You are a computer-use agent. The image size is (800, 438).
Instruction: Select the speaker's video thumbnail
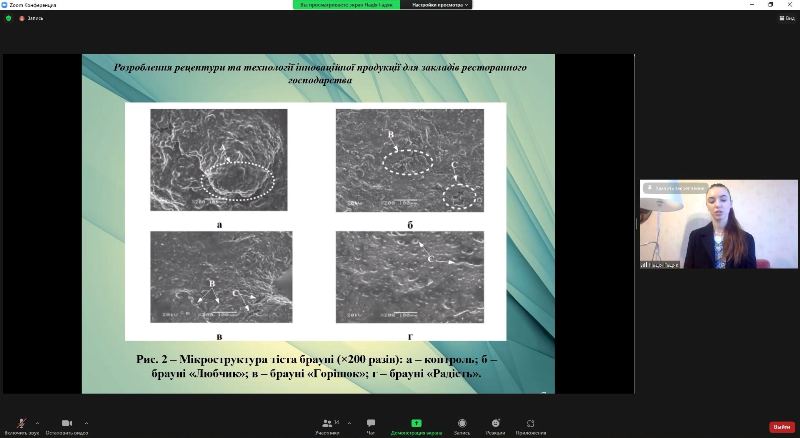pyautogui.click(x=718, y=224)
